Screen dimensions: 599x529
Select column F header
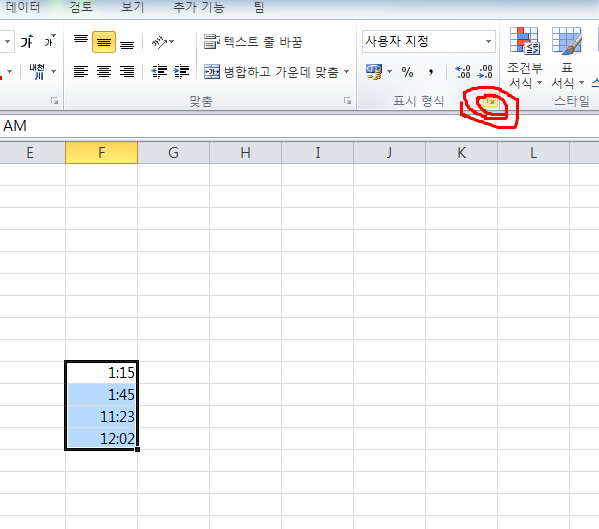click(x=101, y=153)
